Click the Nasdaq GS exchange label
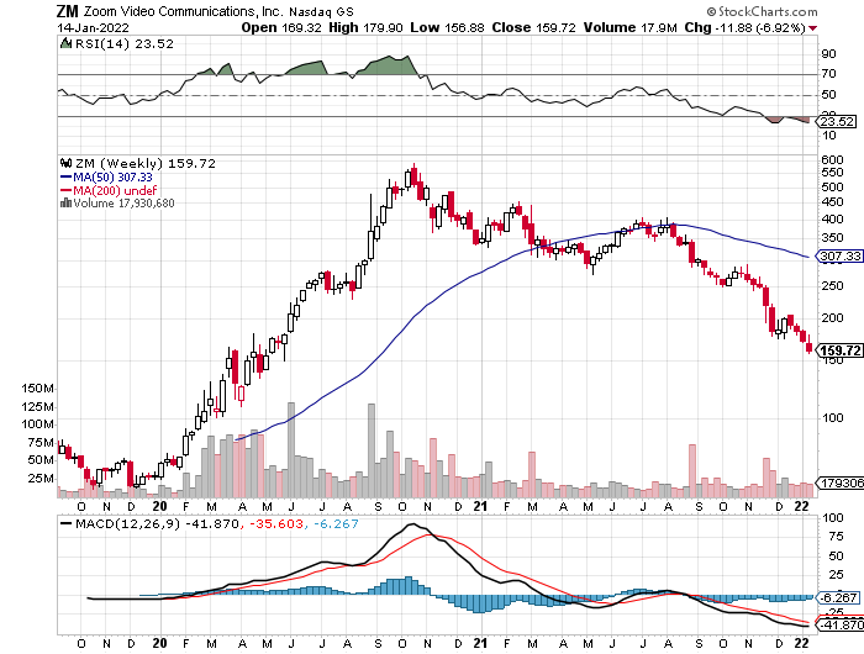This screenshot has width=864, height=654. tap(321, 12)
